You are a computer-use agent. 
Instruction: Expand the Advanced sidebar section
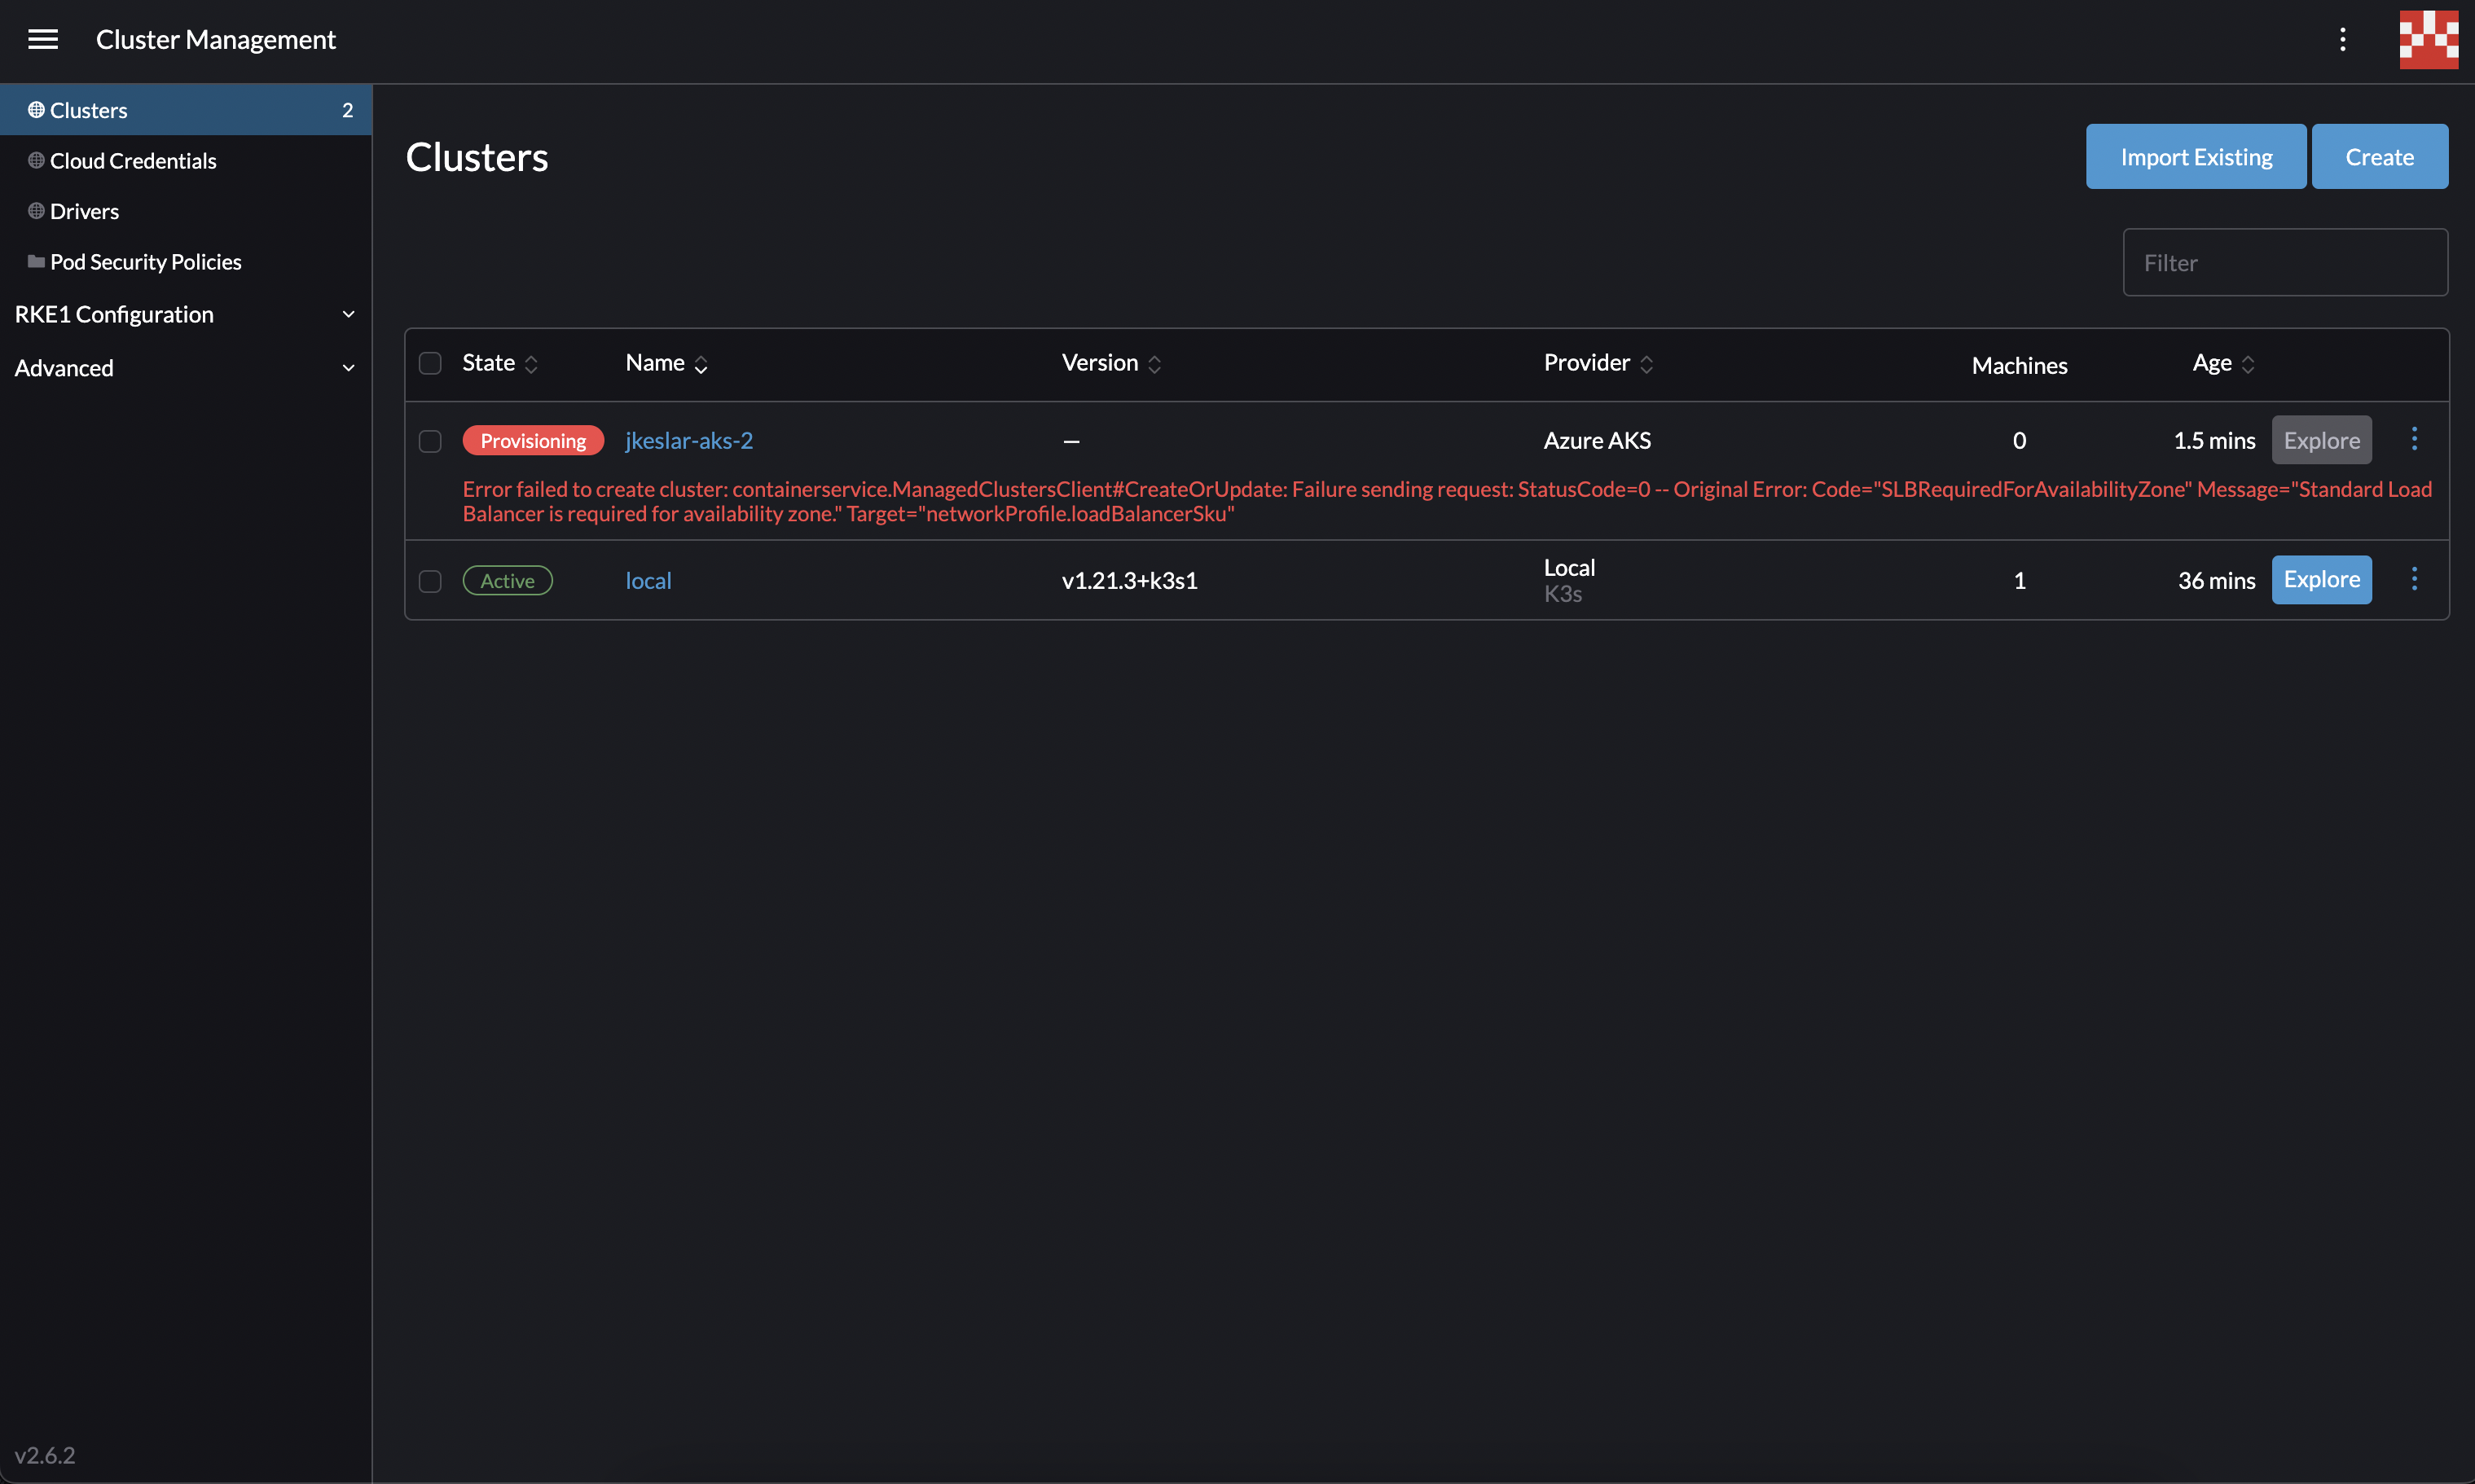63,367
